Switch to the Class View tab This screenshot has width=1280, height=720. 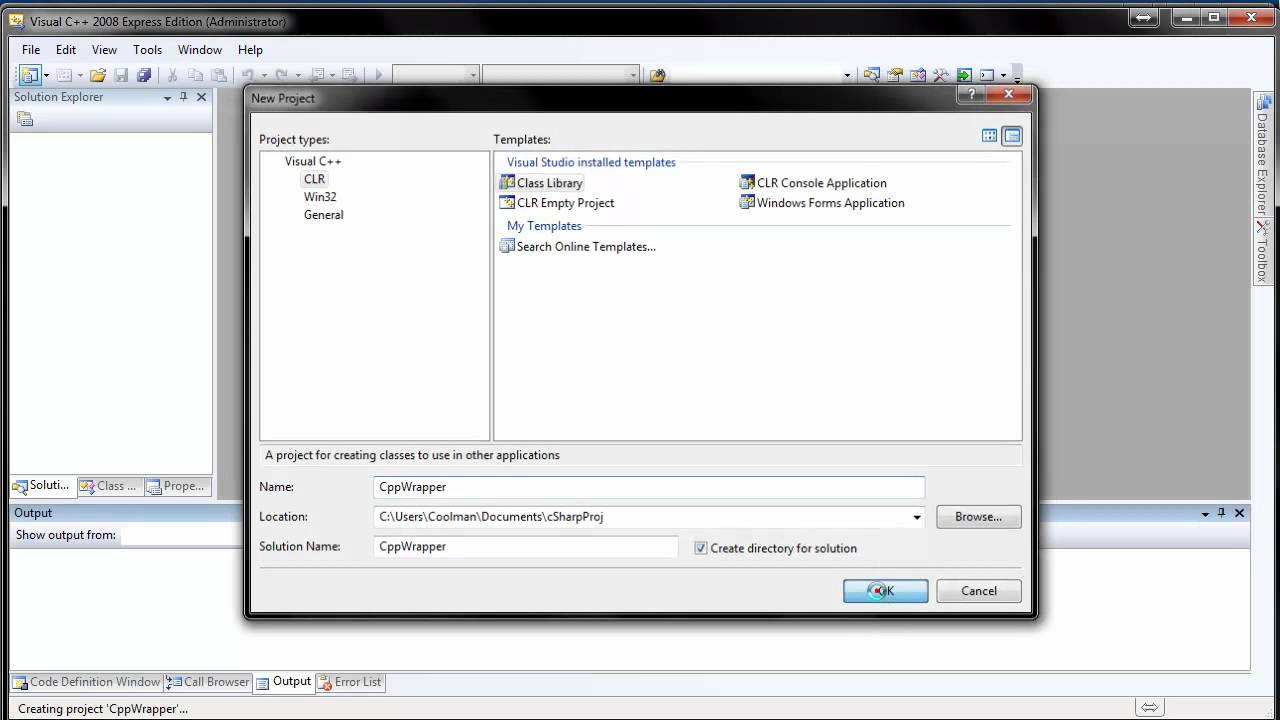coord(110,486)
